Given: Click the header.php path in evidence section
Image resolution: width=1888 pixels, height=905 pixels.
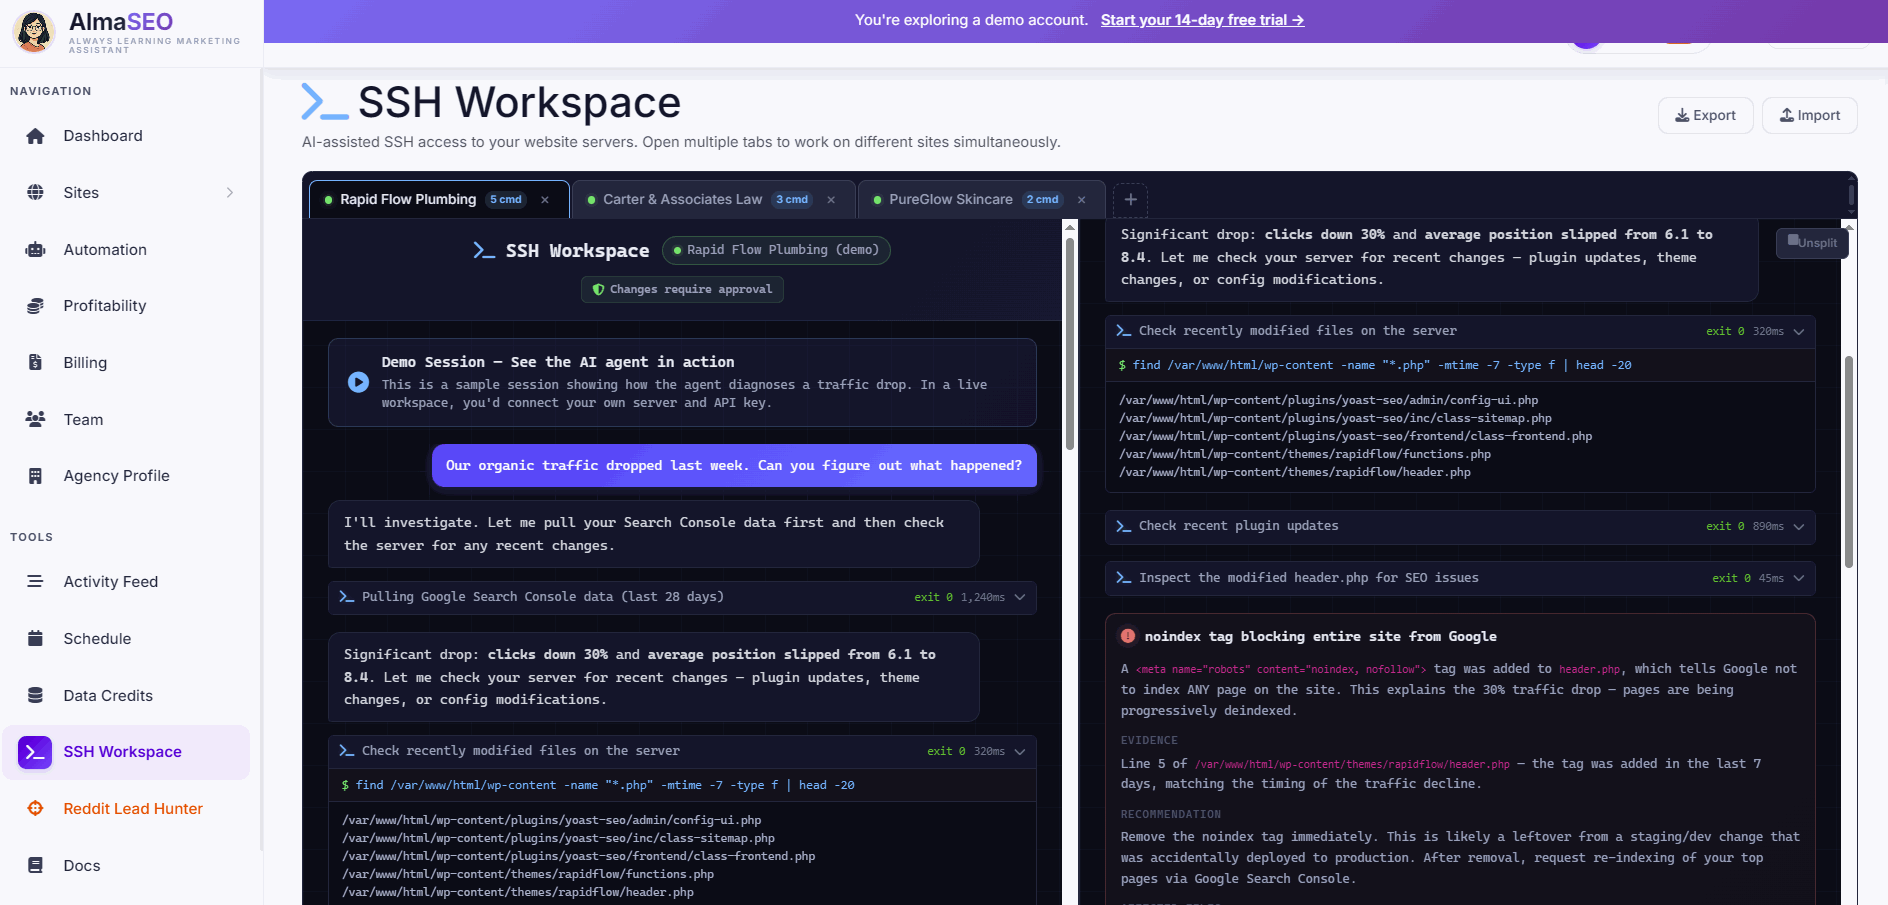Looking at the screenshot, I should 1352,764.
